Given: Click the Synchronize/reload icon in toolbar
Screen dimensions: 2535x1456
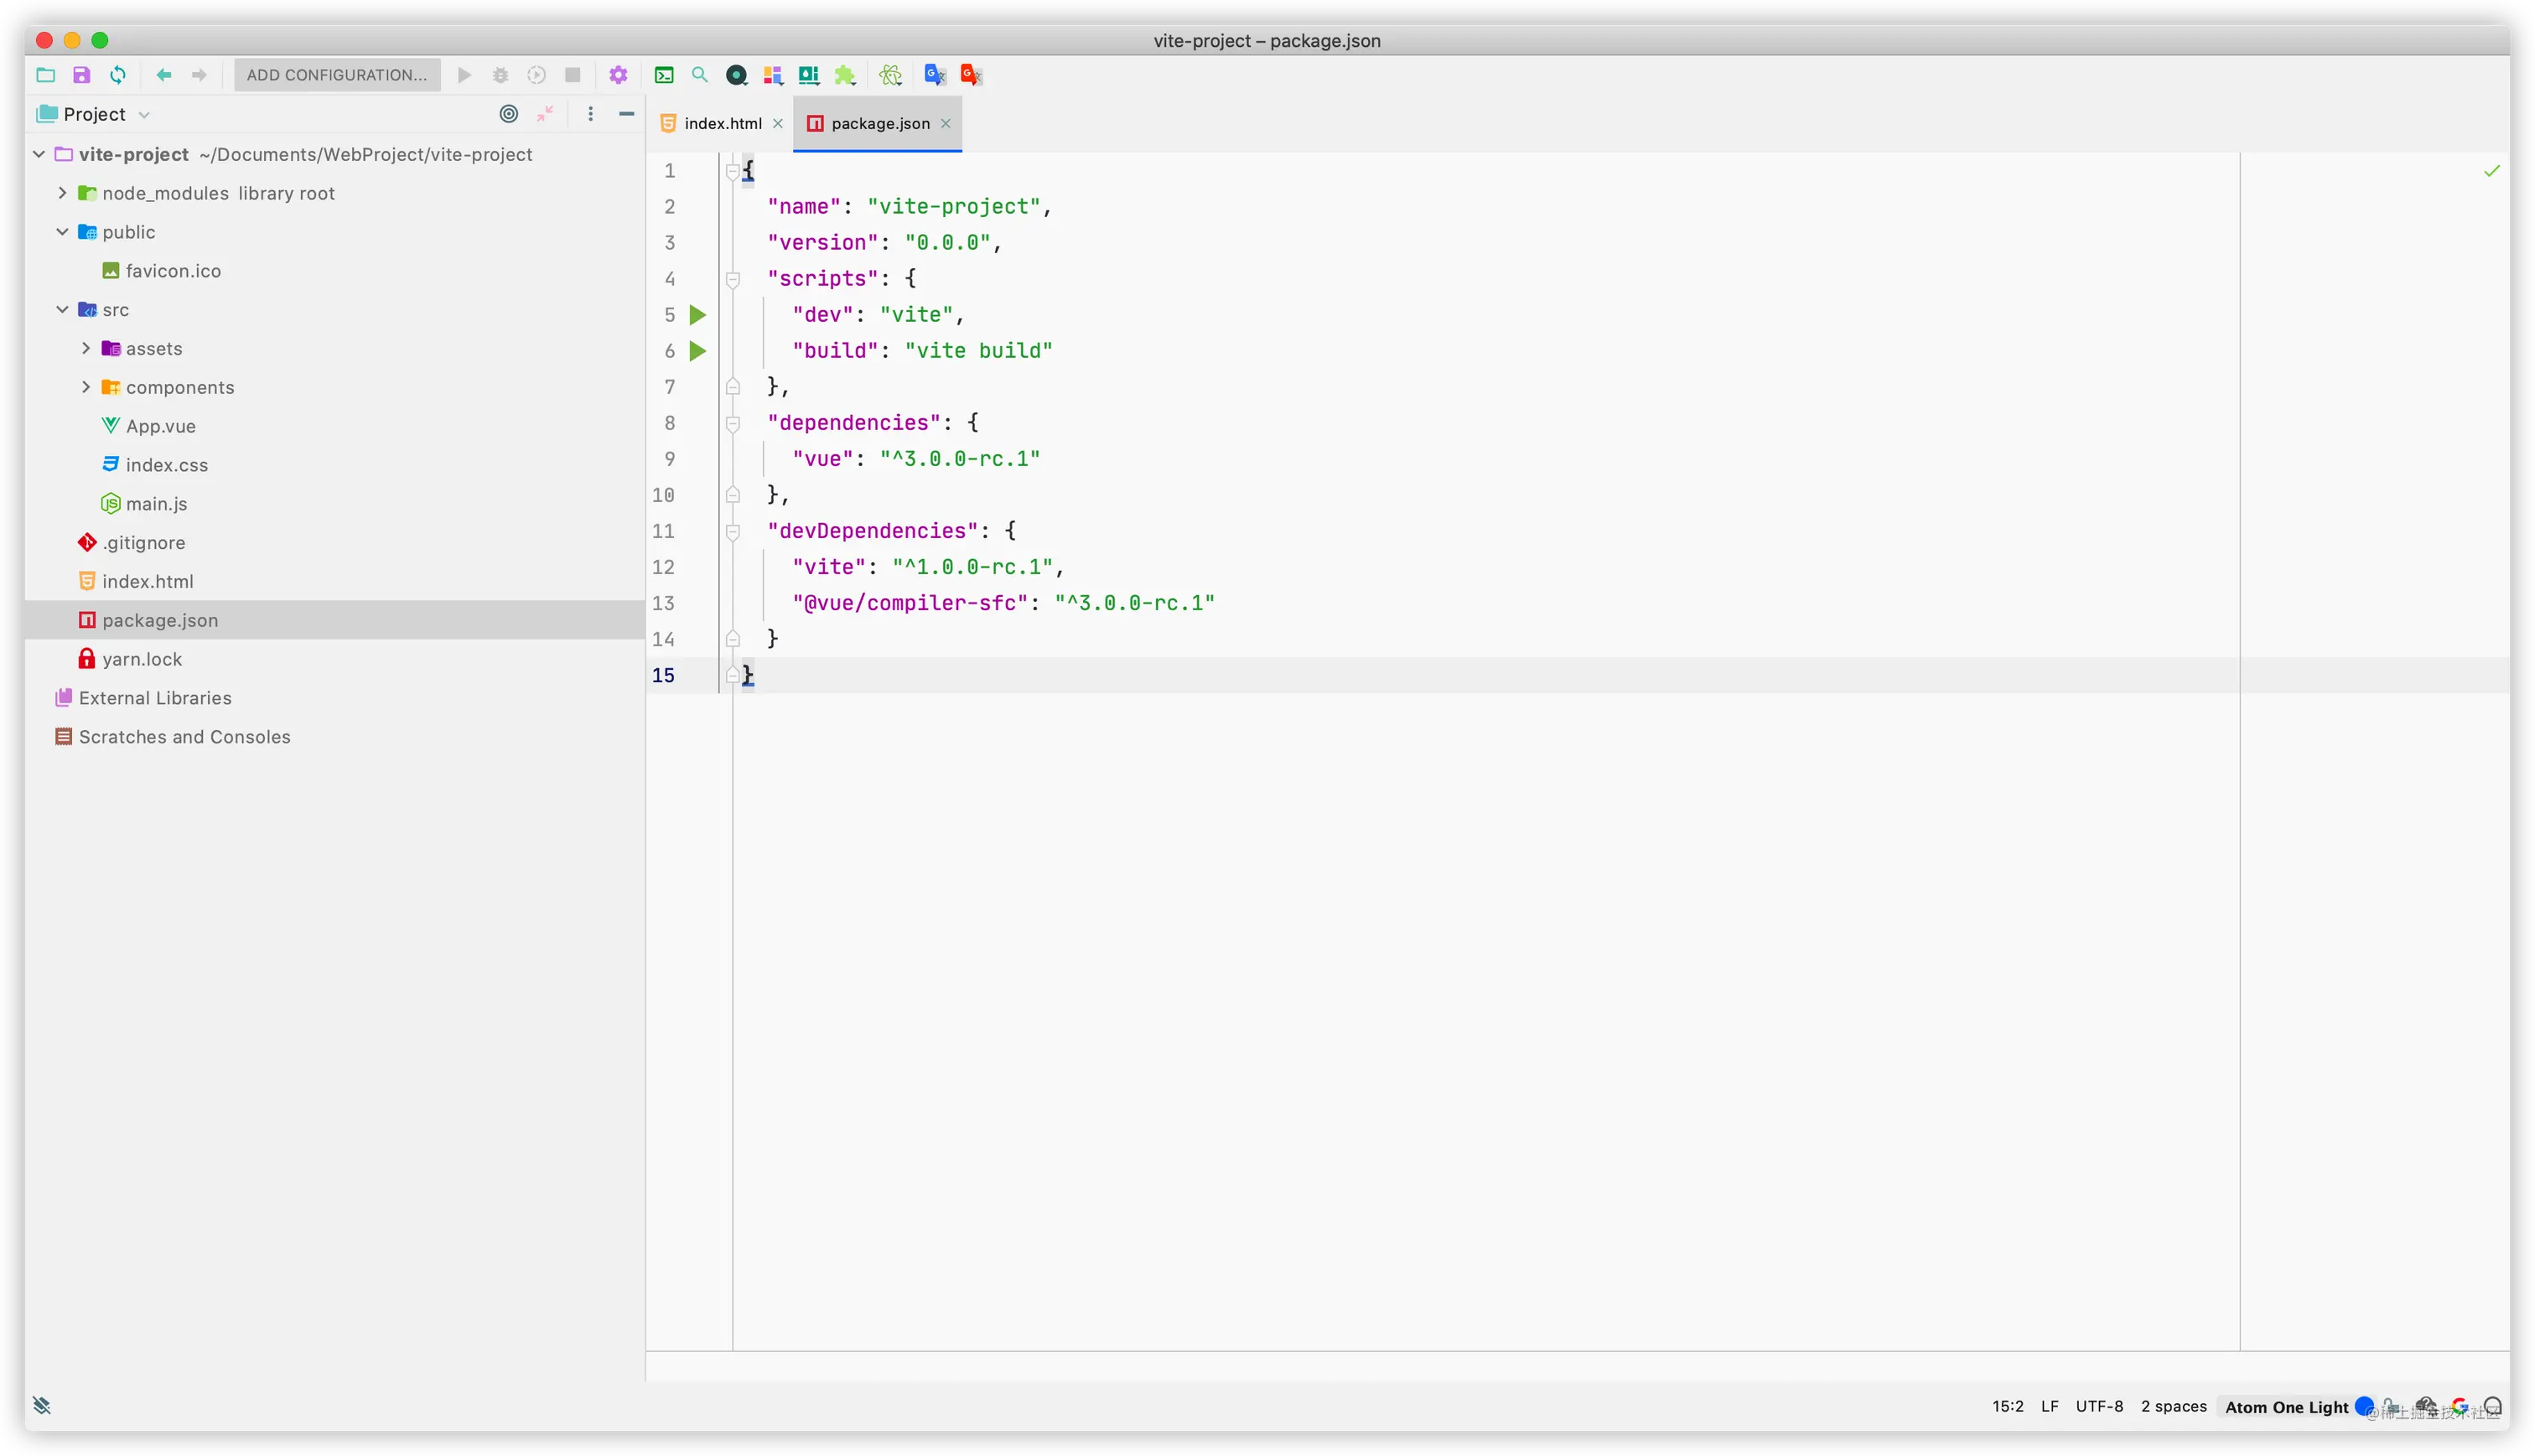Looking at the screenshot, I should [118, 75].
